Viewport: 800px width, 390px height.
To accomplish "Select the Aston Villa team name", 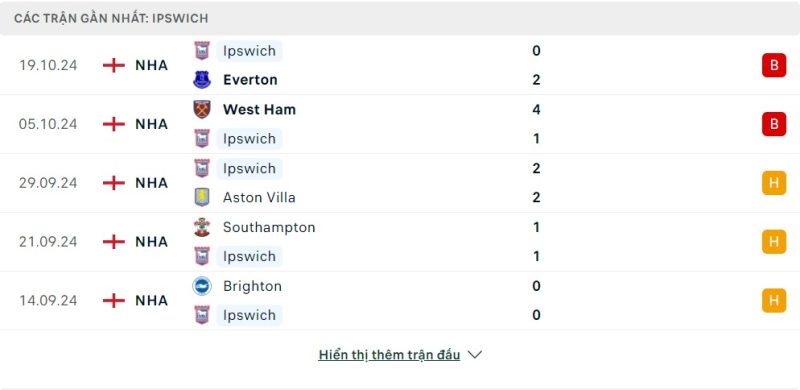I will click(259, 198).
